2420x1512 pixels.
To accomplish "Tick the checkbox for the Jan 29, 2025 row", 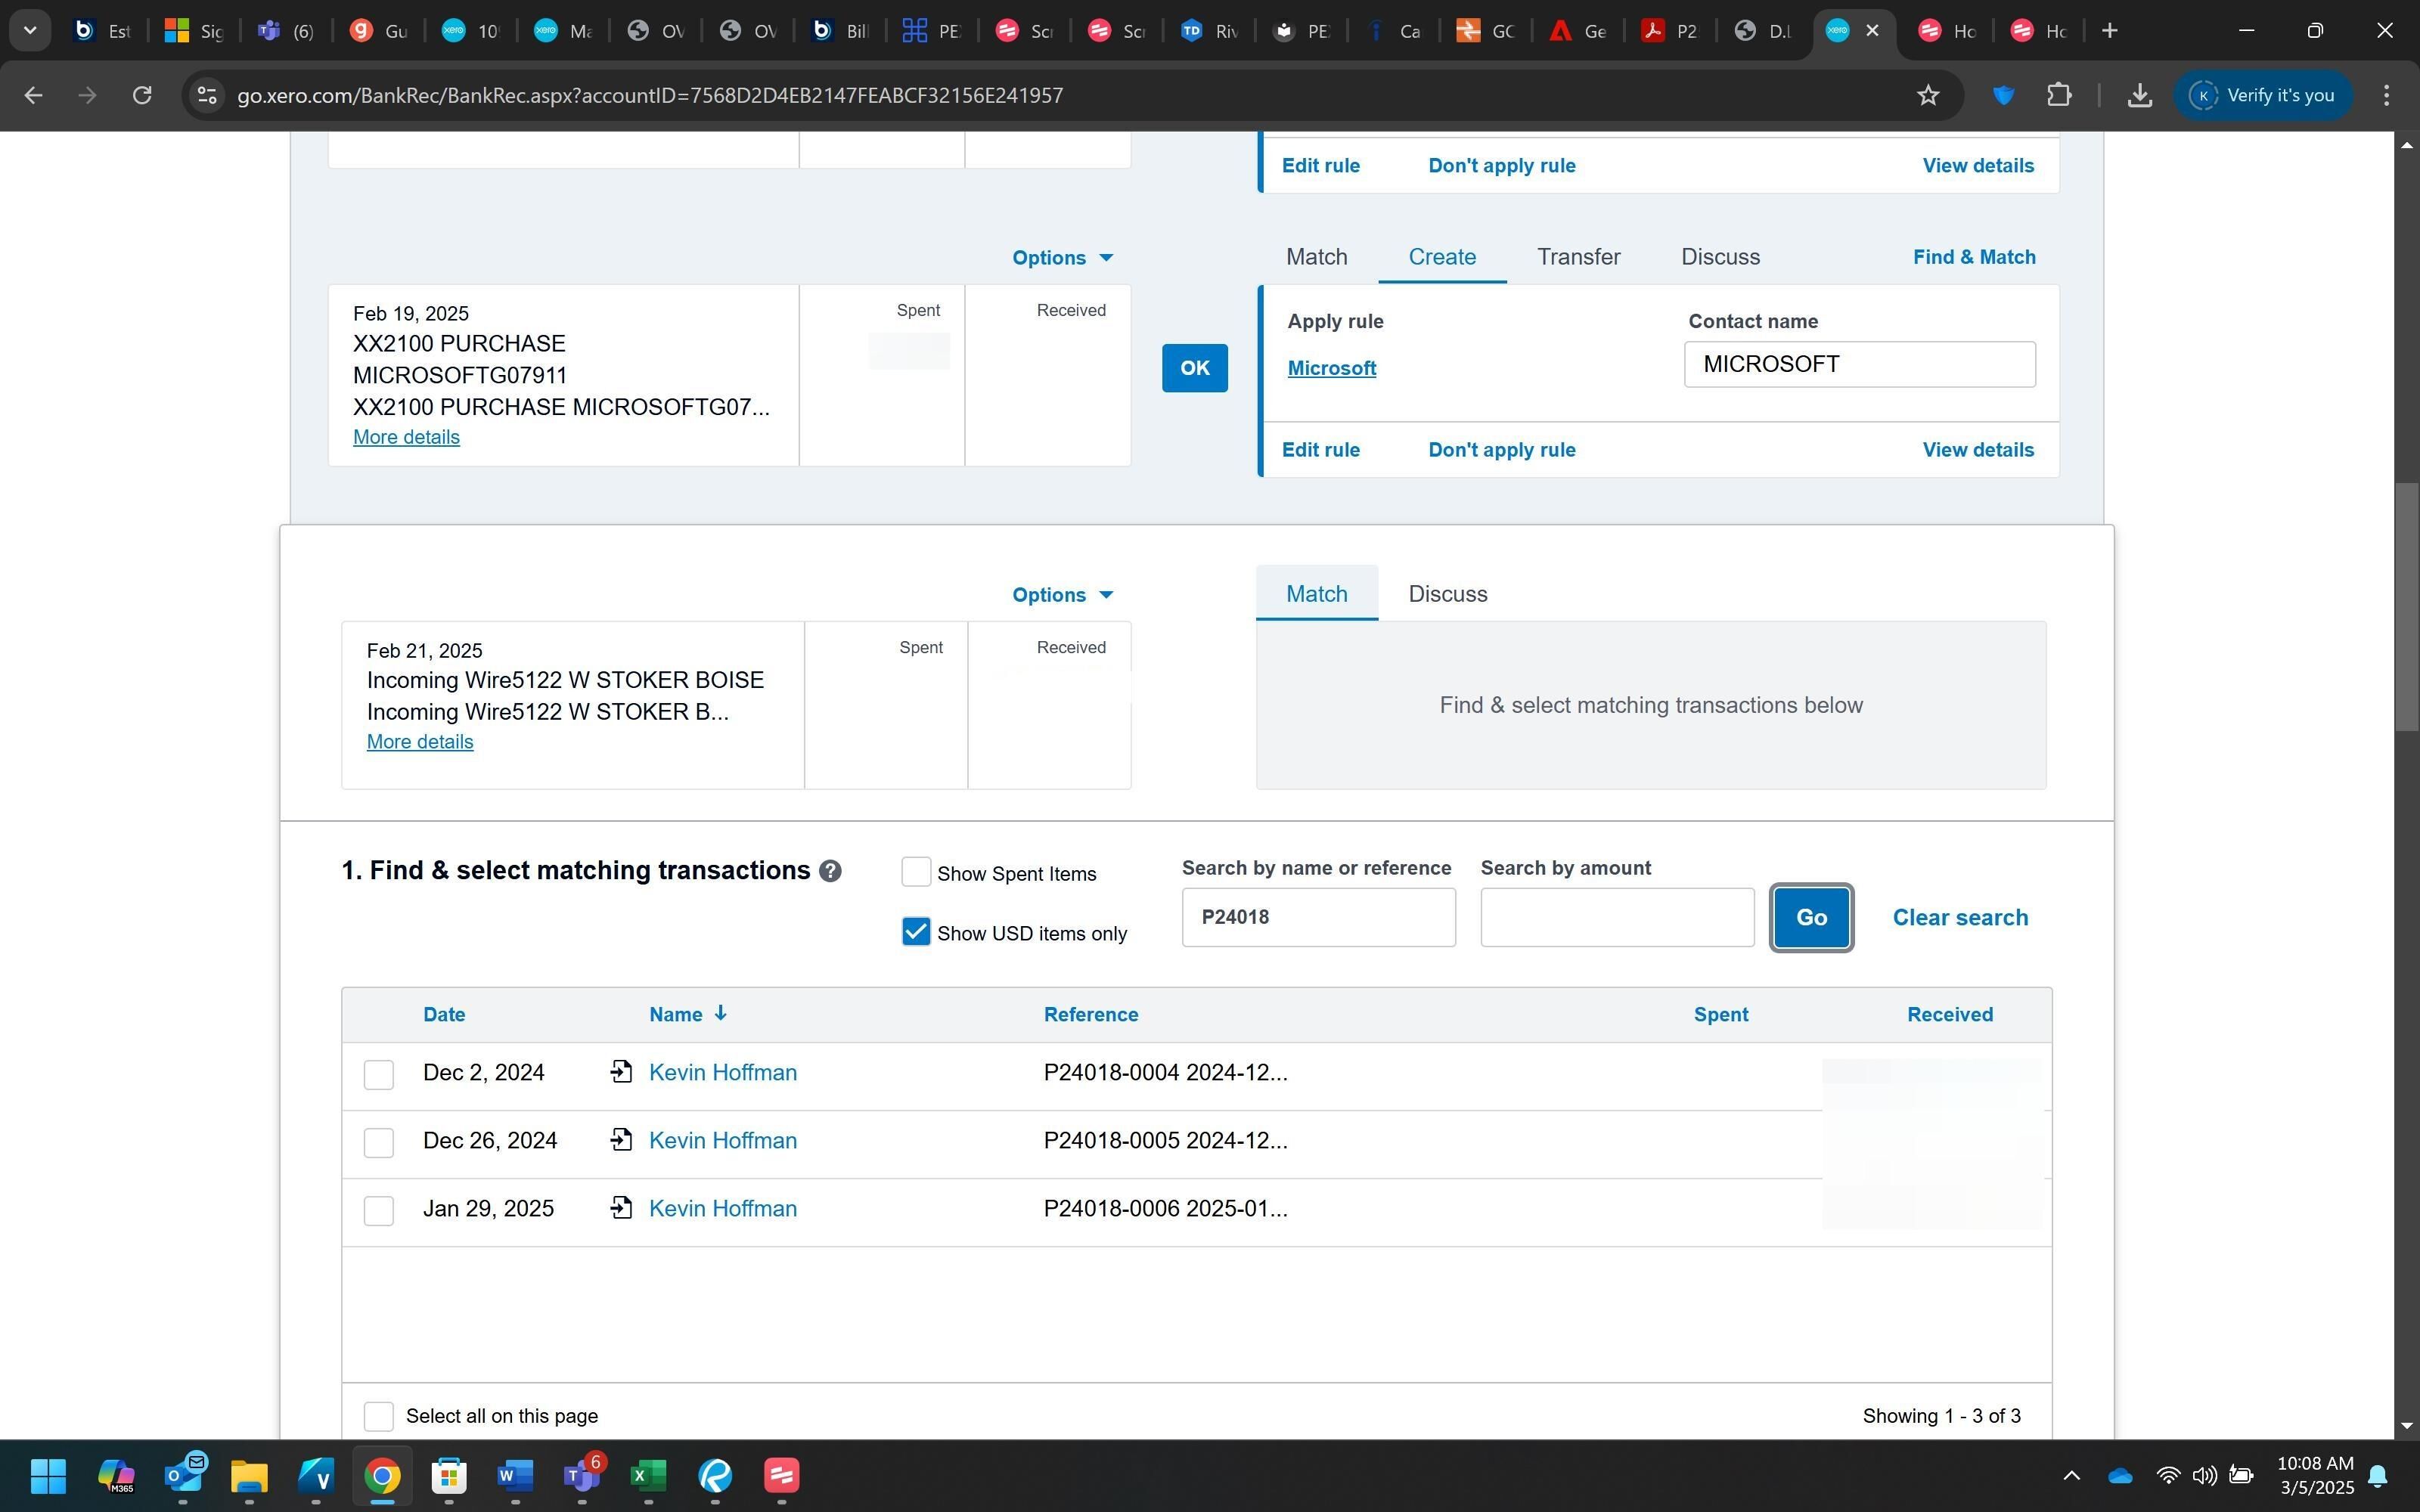I will [x=378, y=1210].
